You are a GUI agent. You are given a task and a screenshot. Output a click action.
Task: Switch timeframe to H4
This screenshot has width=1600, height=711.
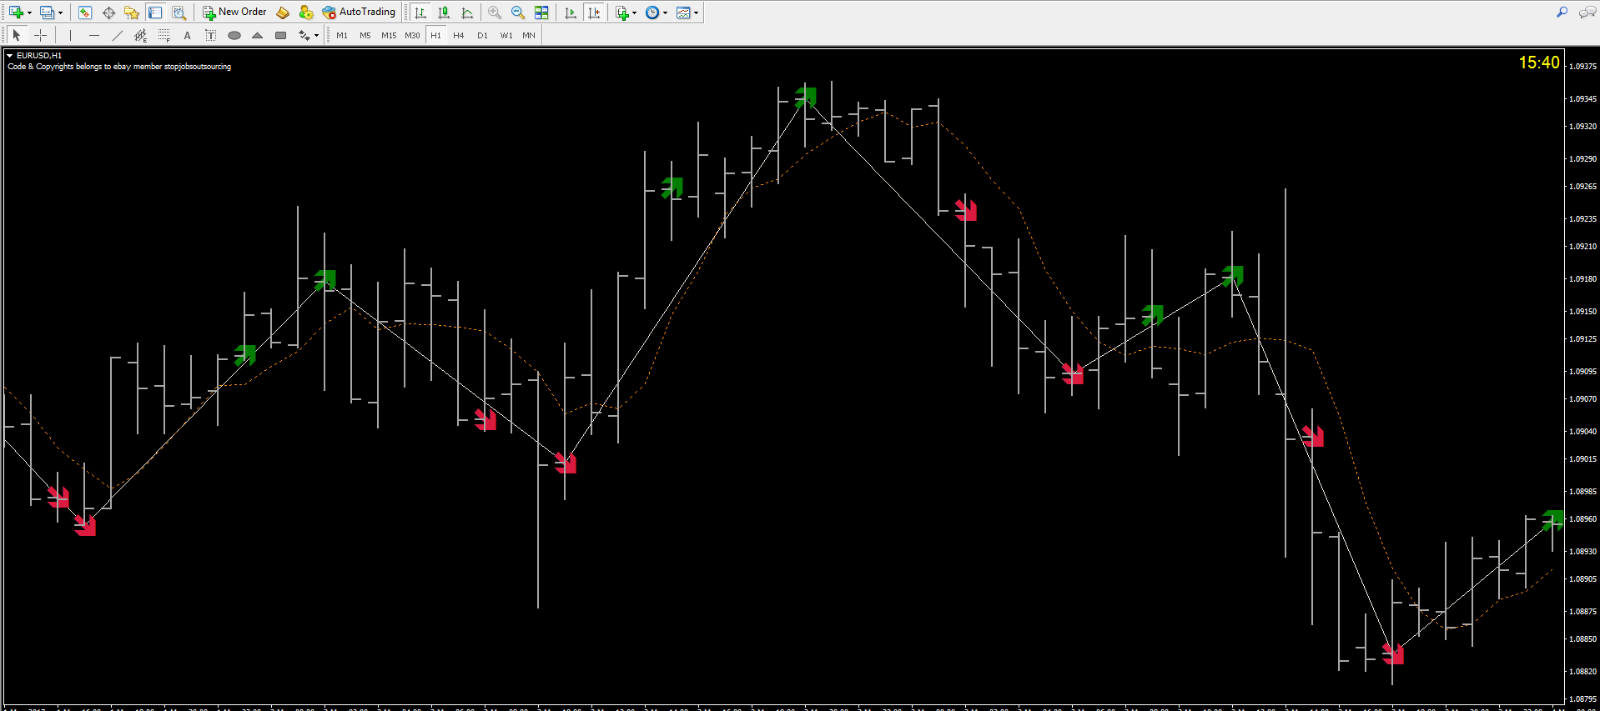click(x=458, y=35)
